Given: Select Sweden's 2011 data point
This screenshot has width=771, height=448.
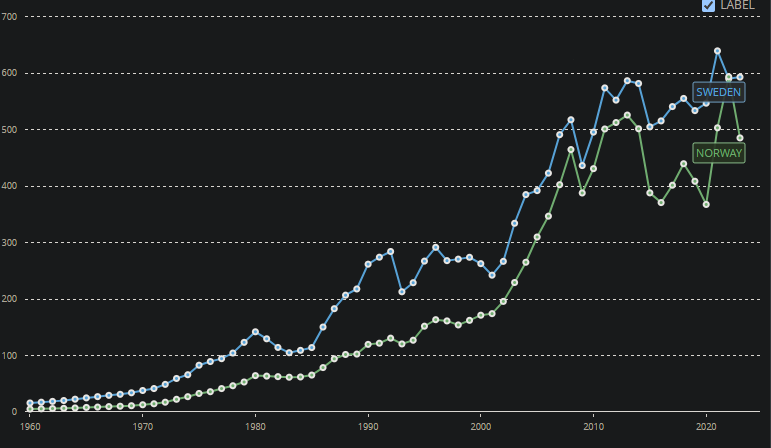Looking at the screenshot, I should point(605,89).
